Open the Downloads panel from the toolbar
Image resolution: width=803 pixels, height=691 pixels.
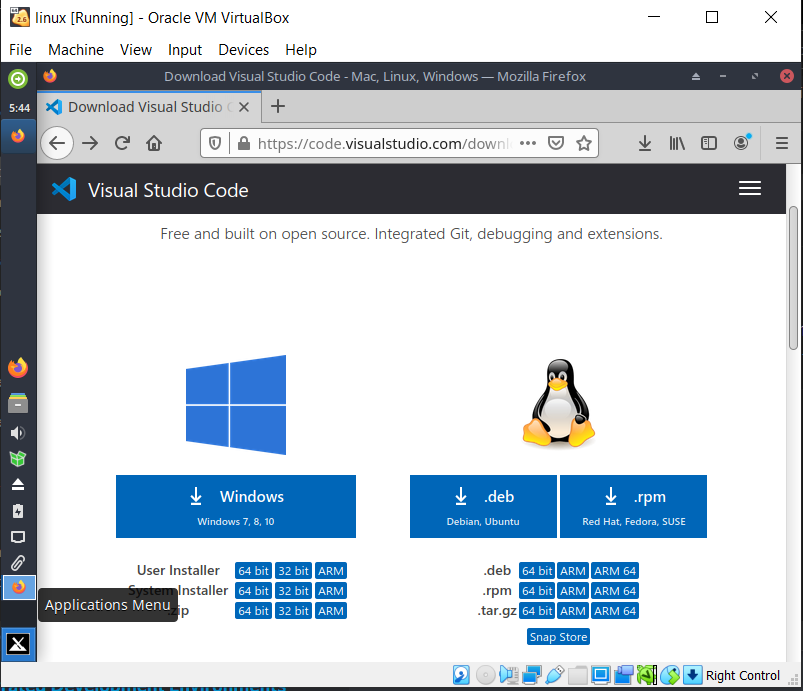coord(644,143)
